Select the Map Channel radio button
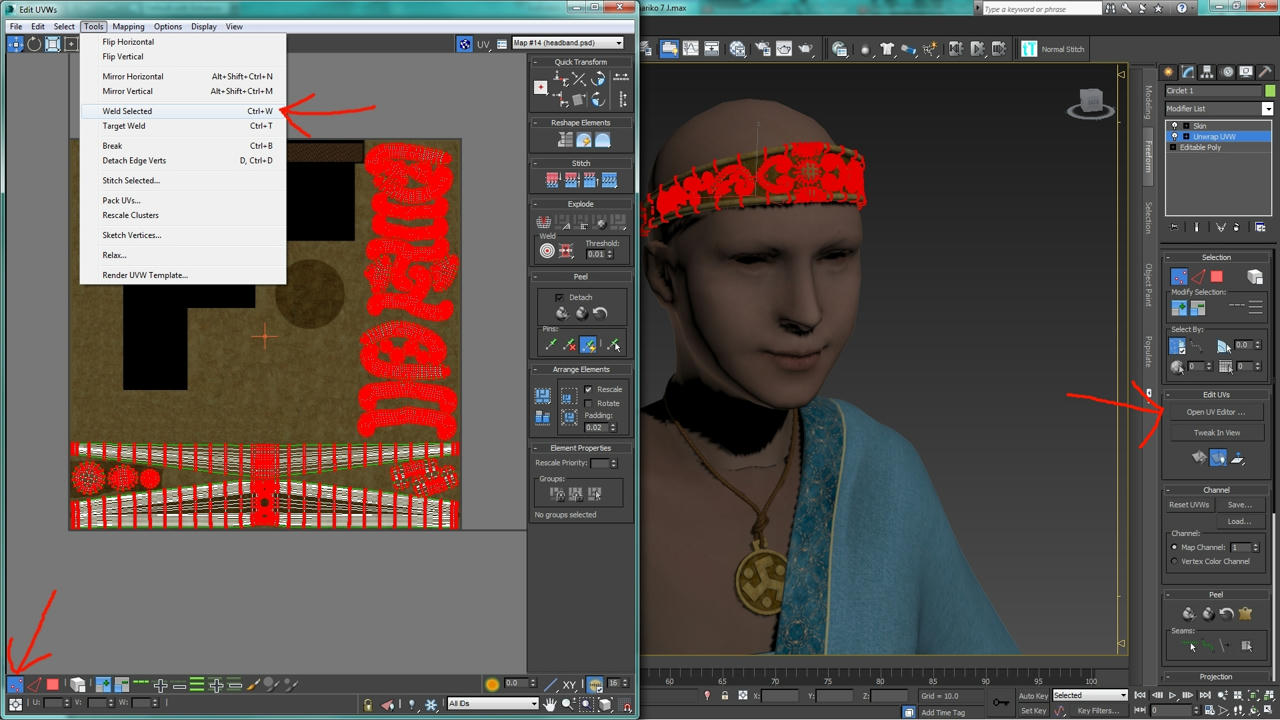The width and height of the screenshot is (1280, 720). click(x=1175, y=547)
